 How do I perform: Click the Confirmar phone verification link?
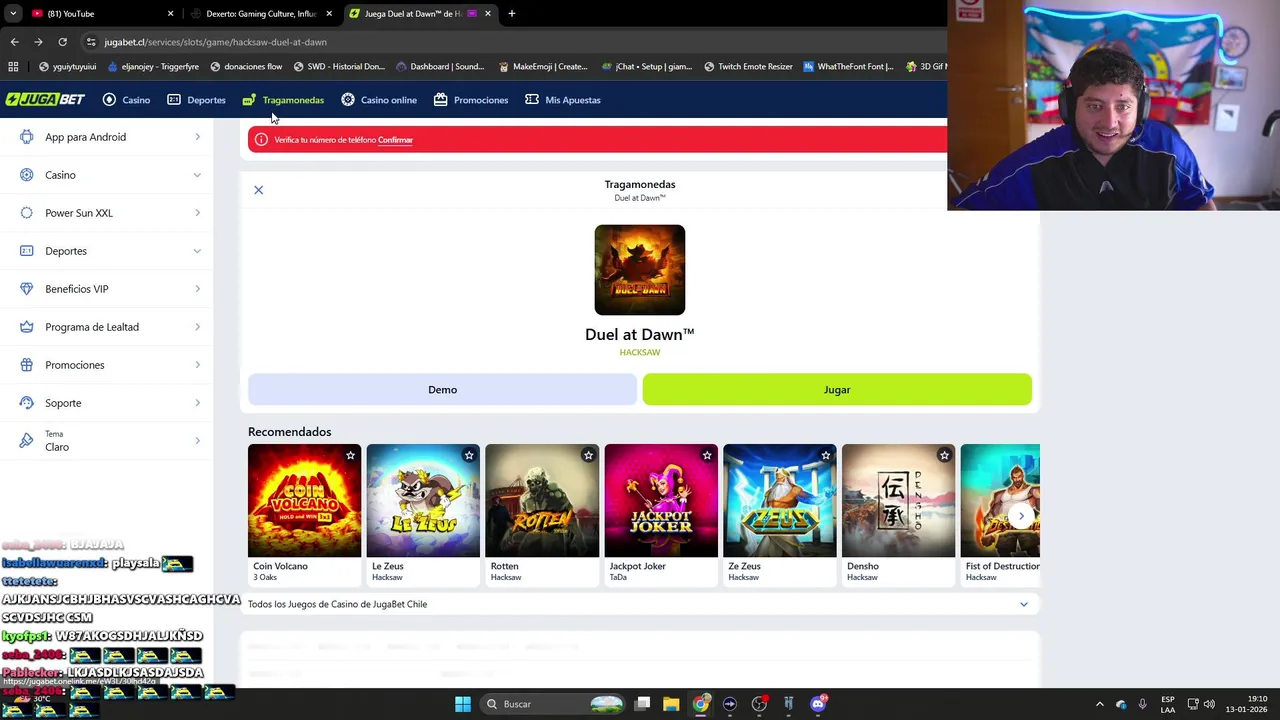pyautogui.click(x=395, y=140)
